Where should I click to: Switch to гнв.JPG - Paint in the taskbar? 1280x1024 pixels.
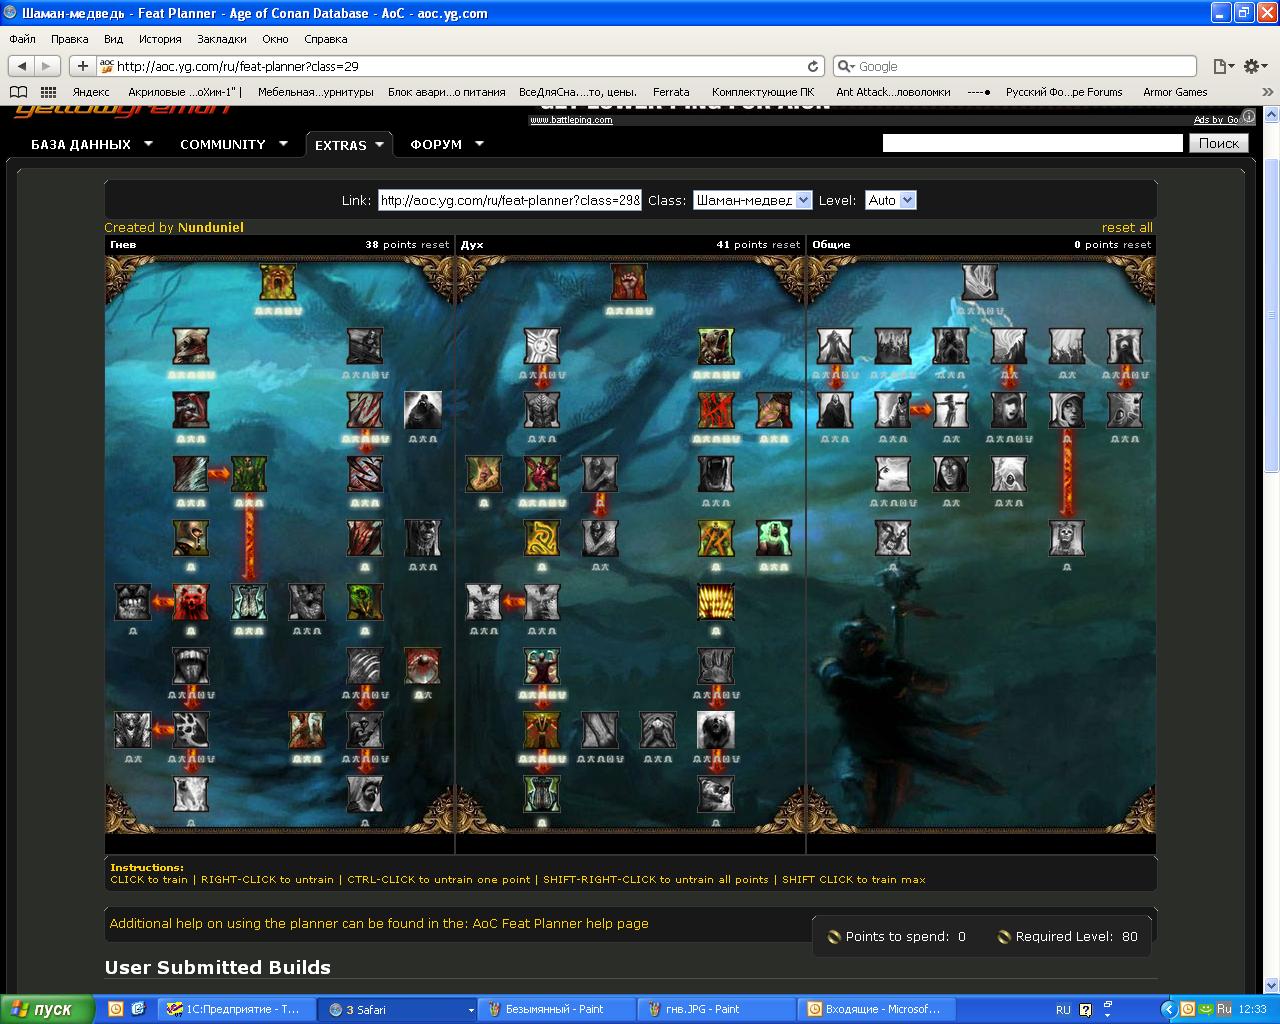tap(715, 1009)
